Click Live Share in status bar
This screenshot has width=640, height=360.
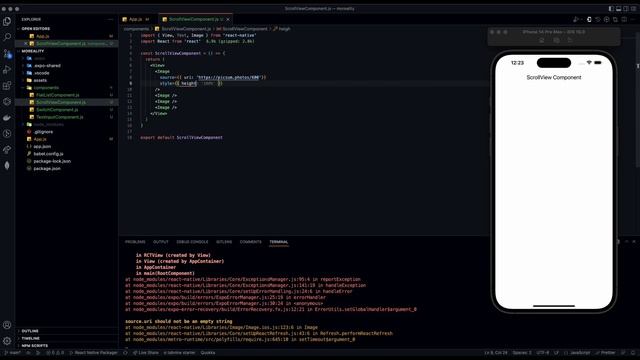(x=146, y=353)
